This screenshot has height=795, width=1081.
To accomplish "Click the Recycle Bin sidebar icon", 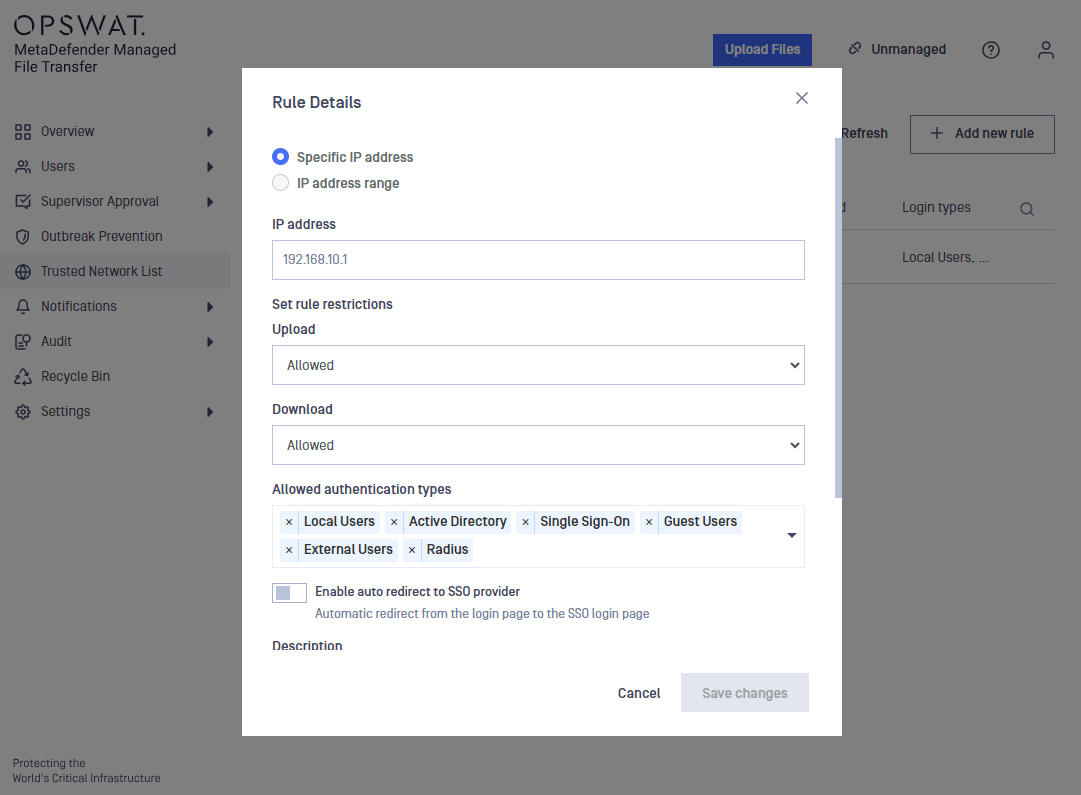I will (x=22, y=377).
